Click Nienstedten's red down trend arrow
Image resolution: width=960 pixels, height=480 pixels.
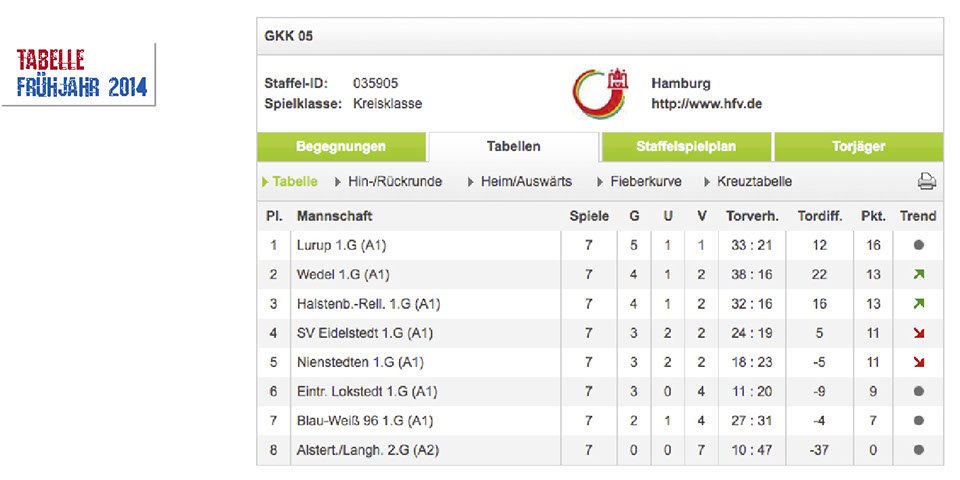918,362
